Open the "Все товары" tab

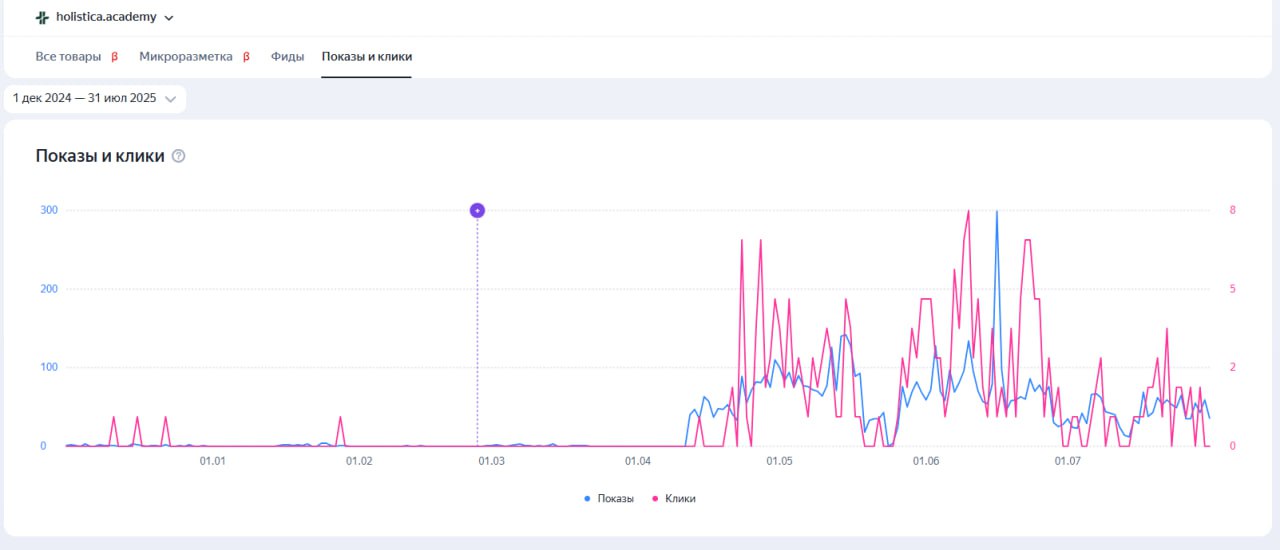click(x=68, y=57)
